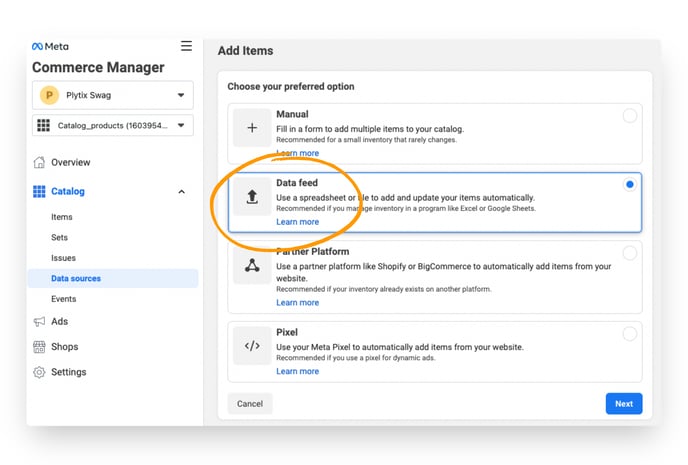The image size is (688, 465).
Task: Open Learn more under Partner Platform
Action: pyautogui.click(x=297, y=303)
